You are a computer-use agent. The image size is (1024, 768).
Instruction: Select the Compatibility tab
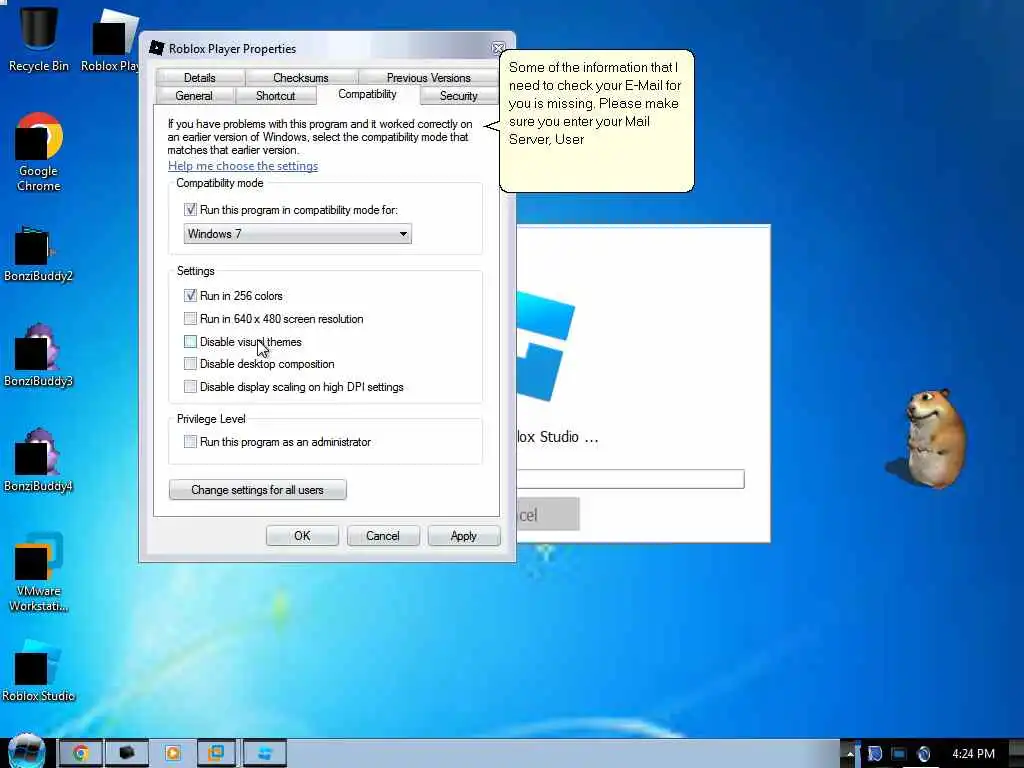(x=367, y=94)
